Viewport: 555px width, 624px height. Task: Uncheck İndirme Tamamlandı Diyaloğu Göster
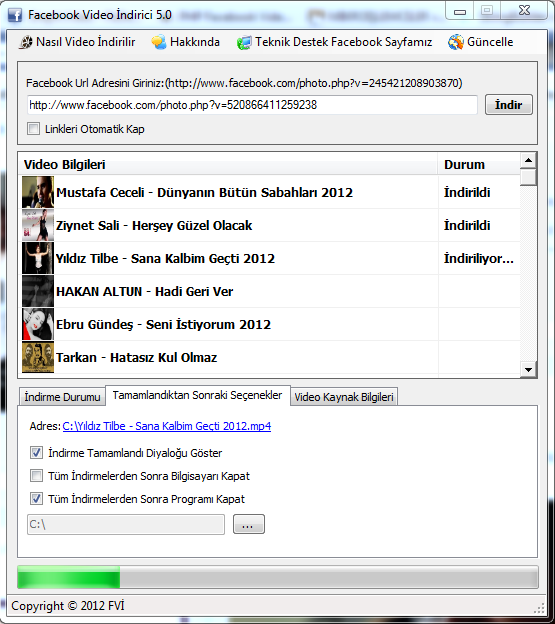[36, 452]
